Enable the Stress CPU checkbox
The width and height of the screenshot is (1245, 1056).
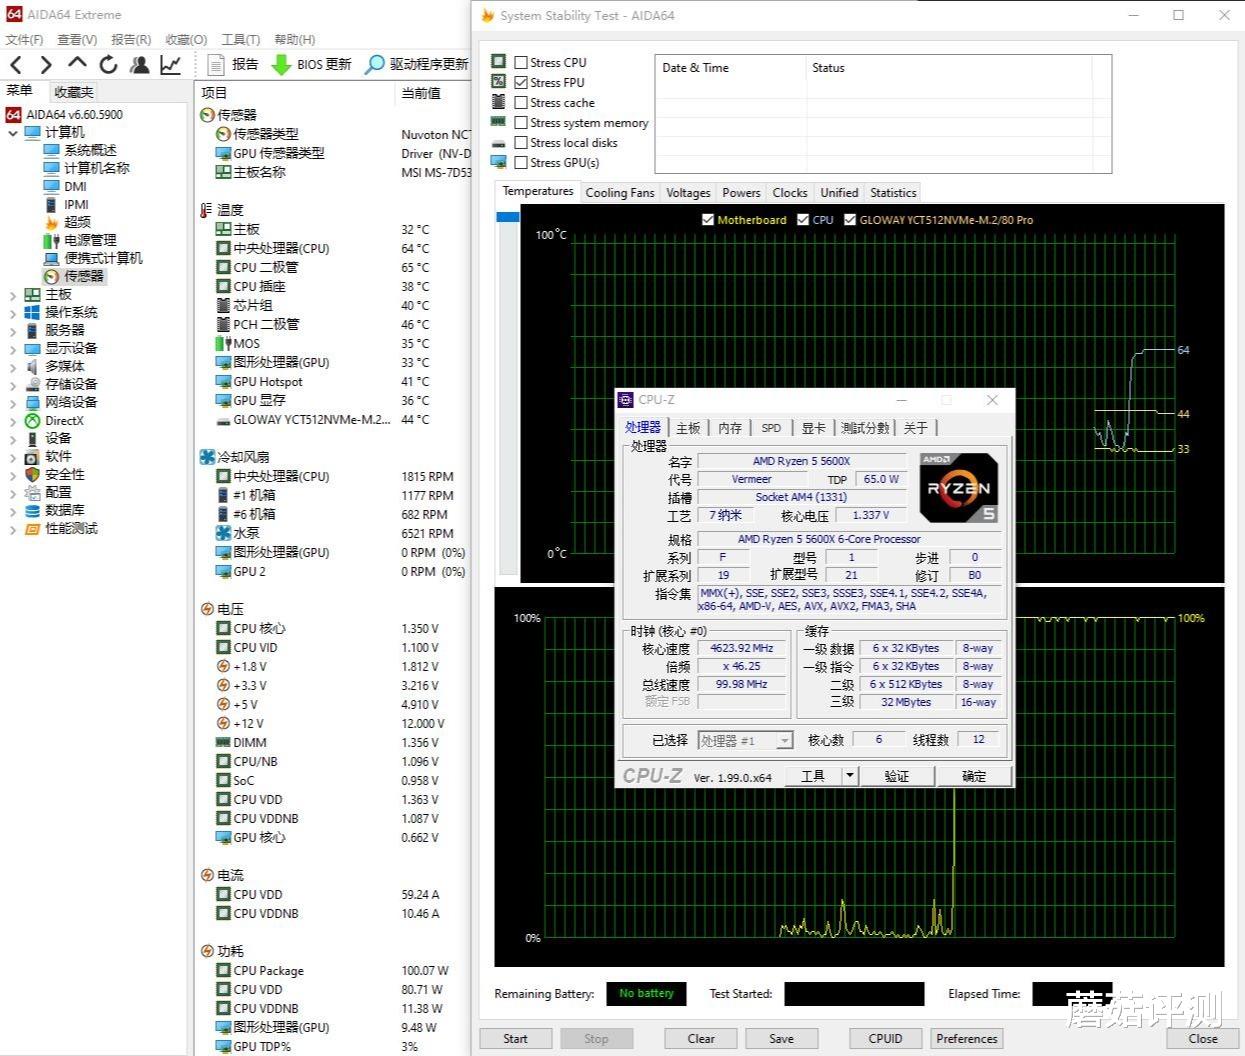[x=521, y=62]
